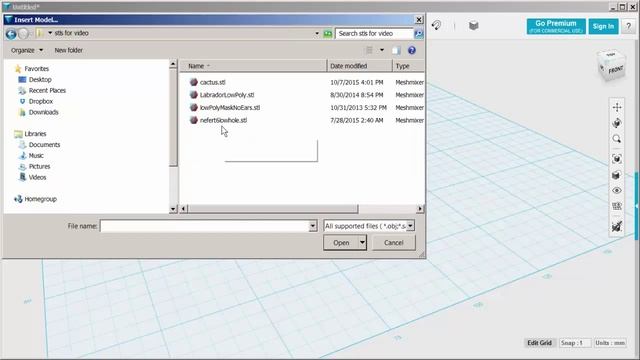Change view icon in dialog toolbar
This screenshot has height=360, width=640.
coord(369,50)
